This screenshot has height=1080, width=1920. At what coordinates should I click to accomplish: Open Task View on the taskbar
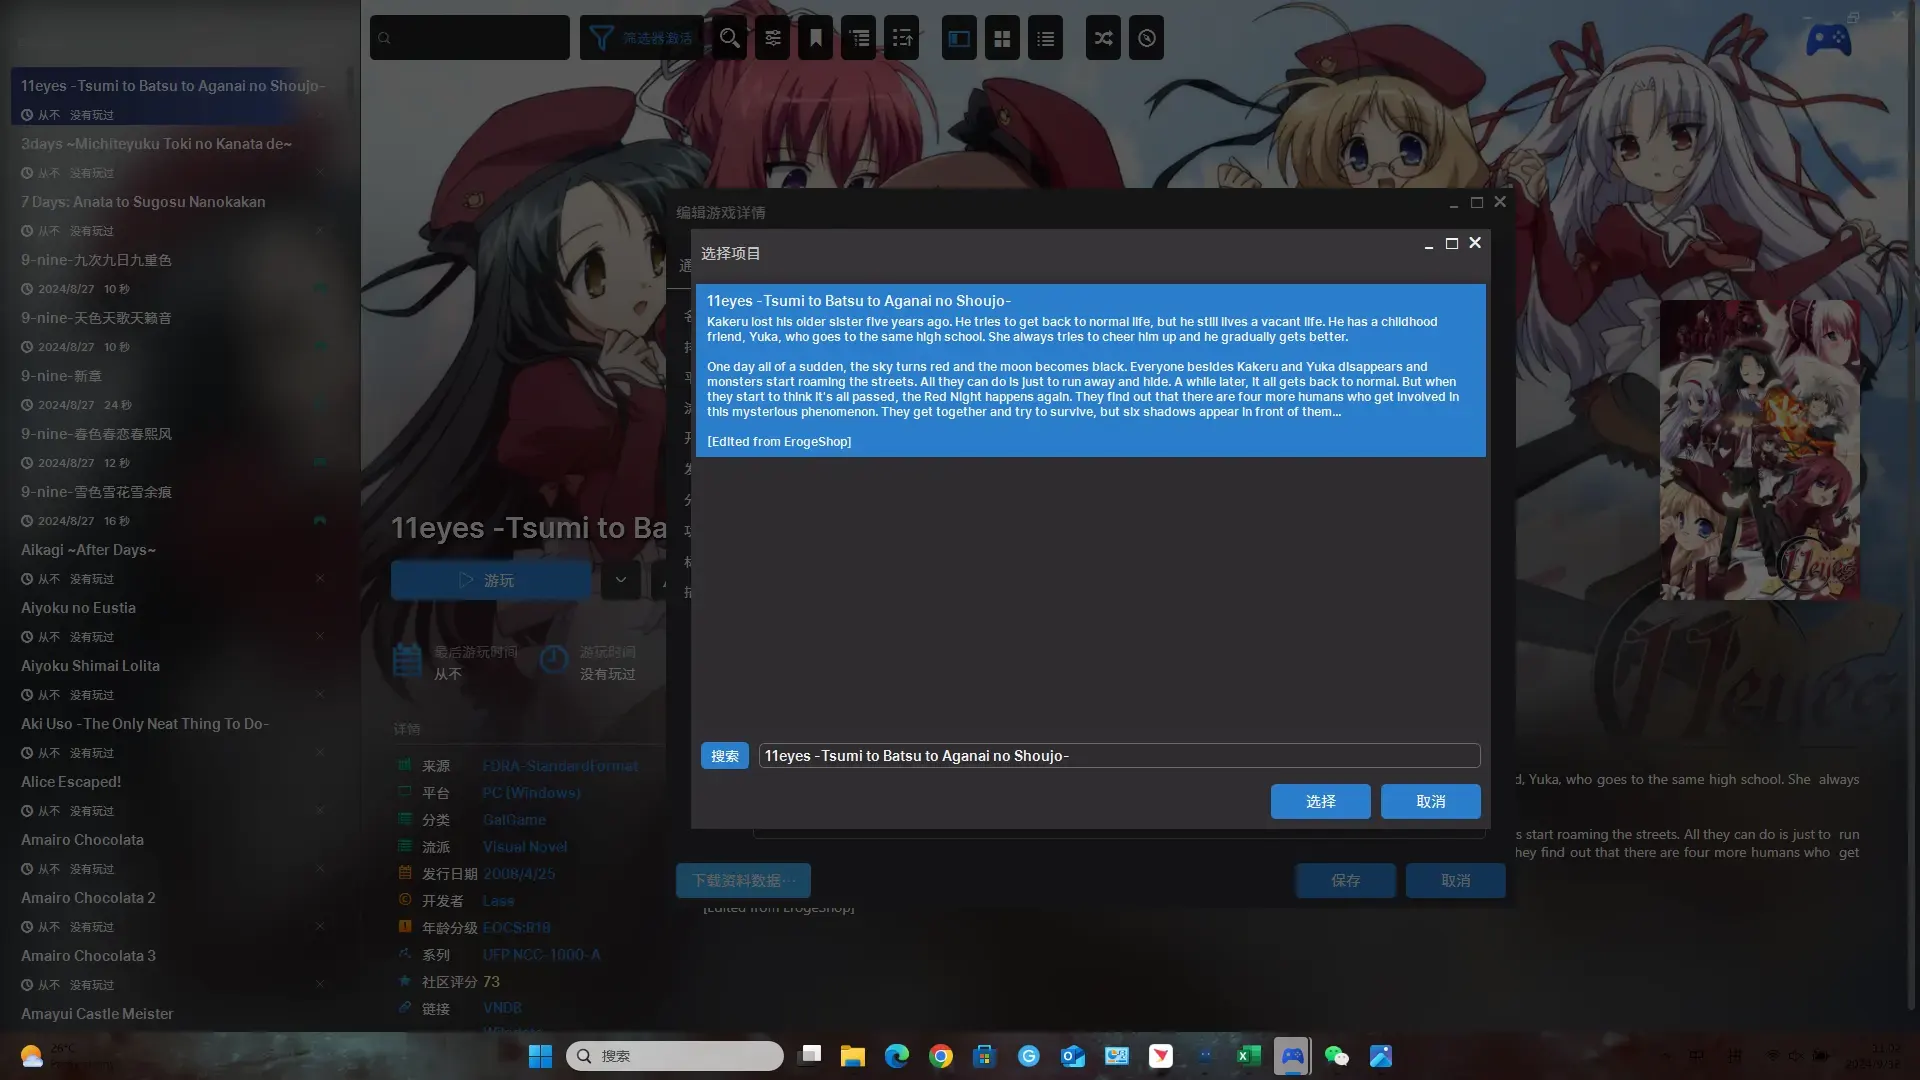coord(810,1056)
